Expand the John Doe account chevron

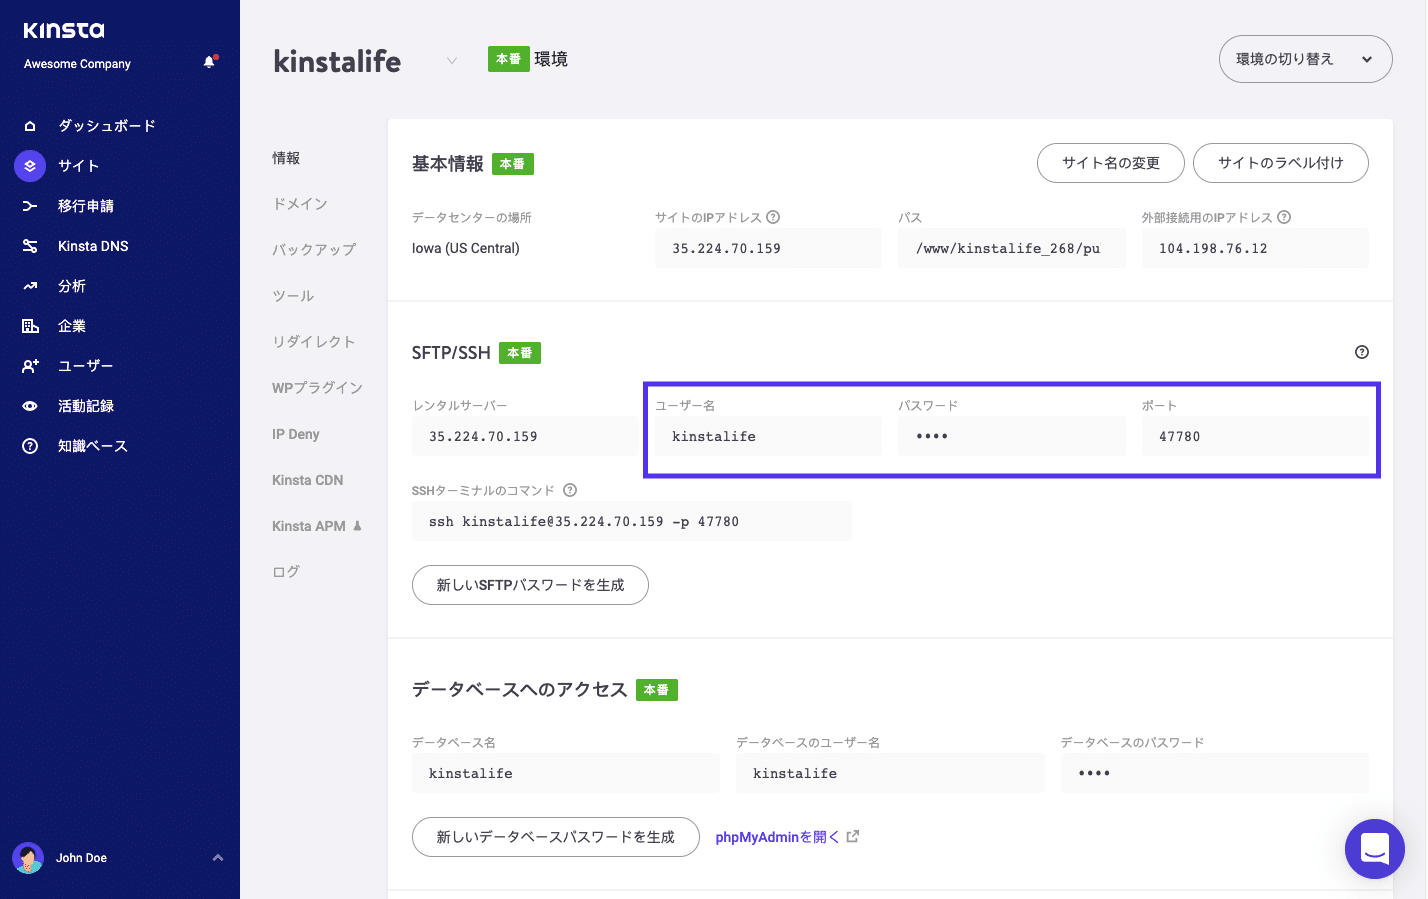click(x=218, y=857)
